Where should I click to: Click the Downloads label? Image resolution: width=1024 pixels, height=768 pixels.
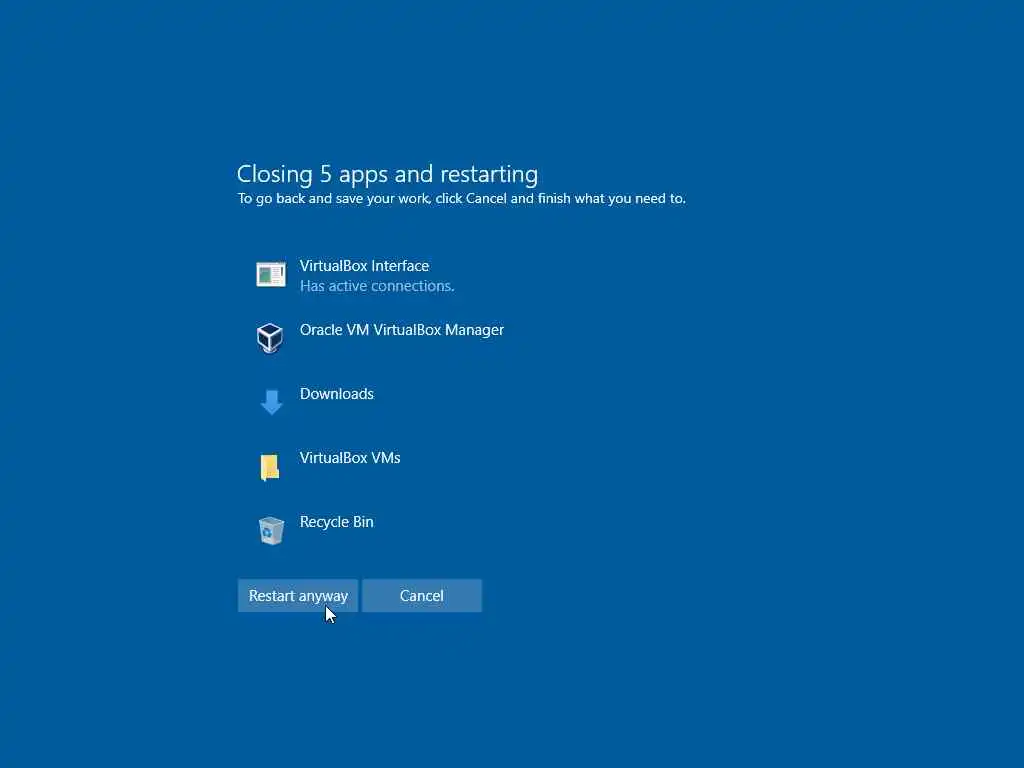[x=336, y=394]
